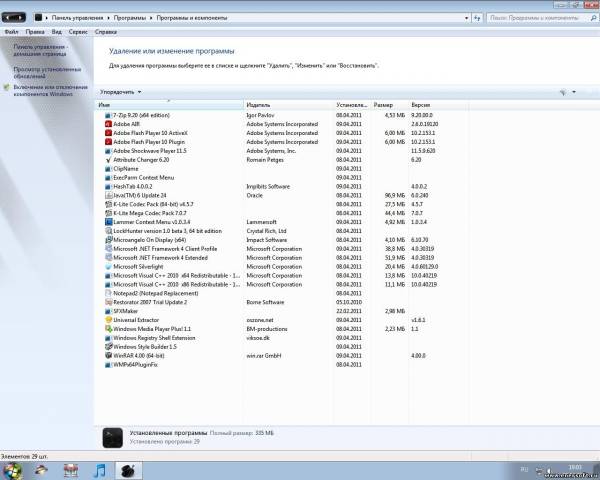Image resolution: width=600 pixels, height=480 pixels.
Task: Click the refresh icon beside the address bar
Action: [x=477, y=18]
